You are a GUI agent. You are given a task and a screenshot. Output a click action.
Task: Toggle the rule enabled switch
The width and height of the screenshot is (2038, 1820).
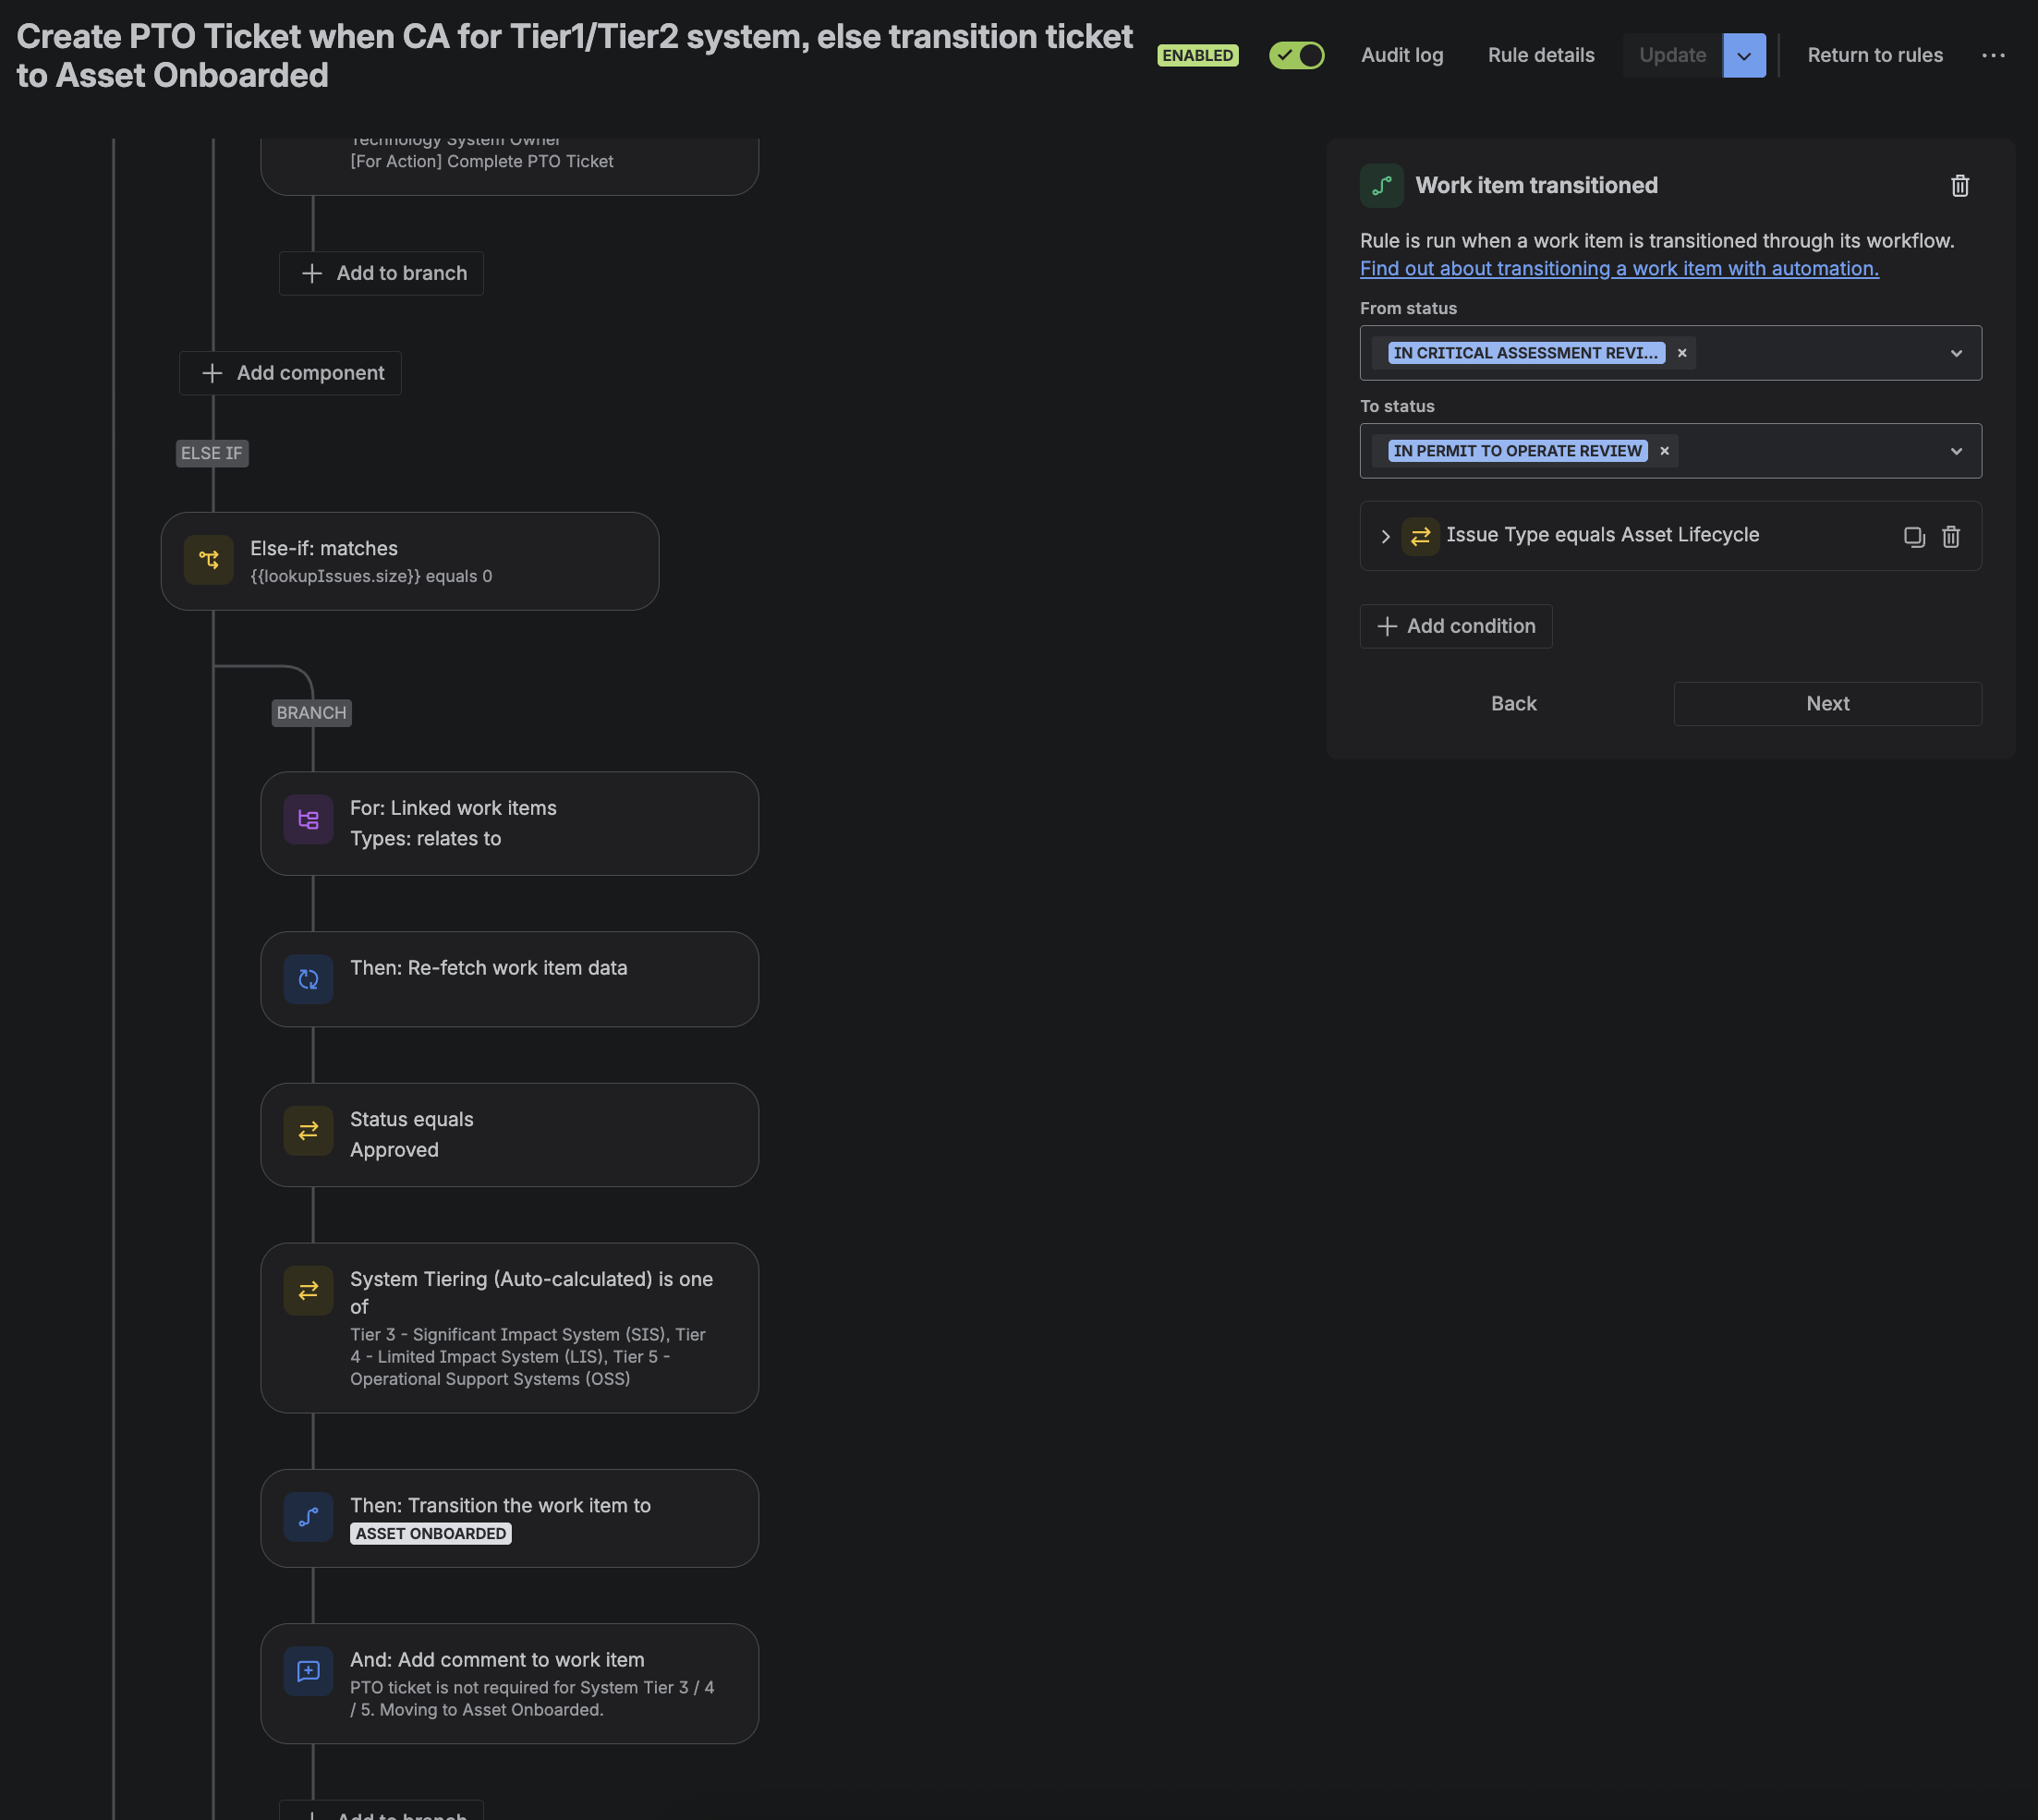1296,55
